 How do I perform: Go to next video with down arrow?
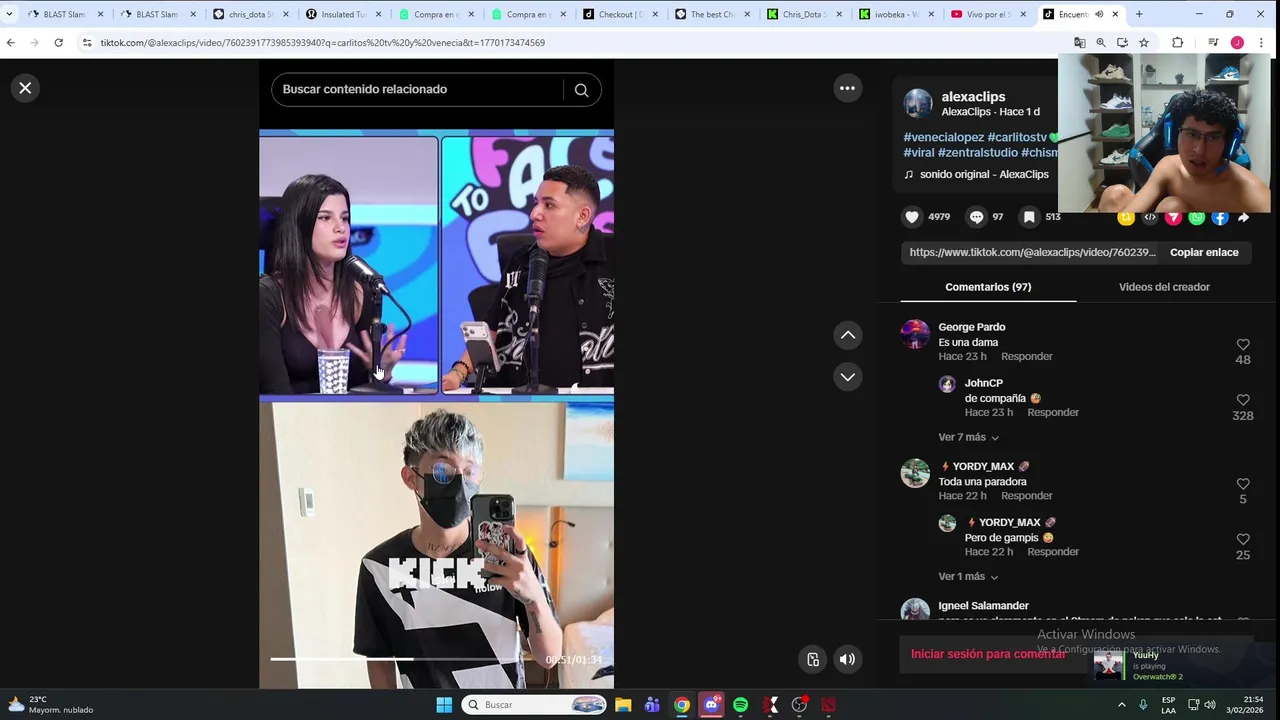click(x=847, y=377)
